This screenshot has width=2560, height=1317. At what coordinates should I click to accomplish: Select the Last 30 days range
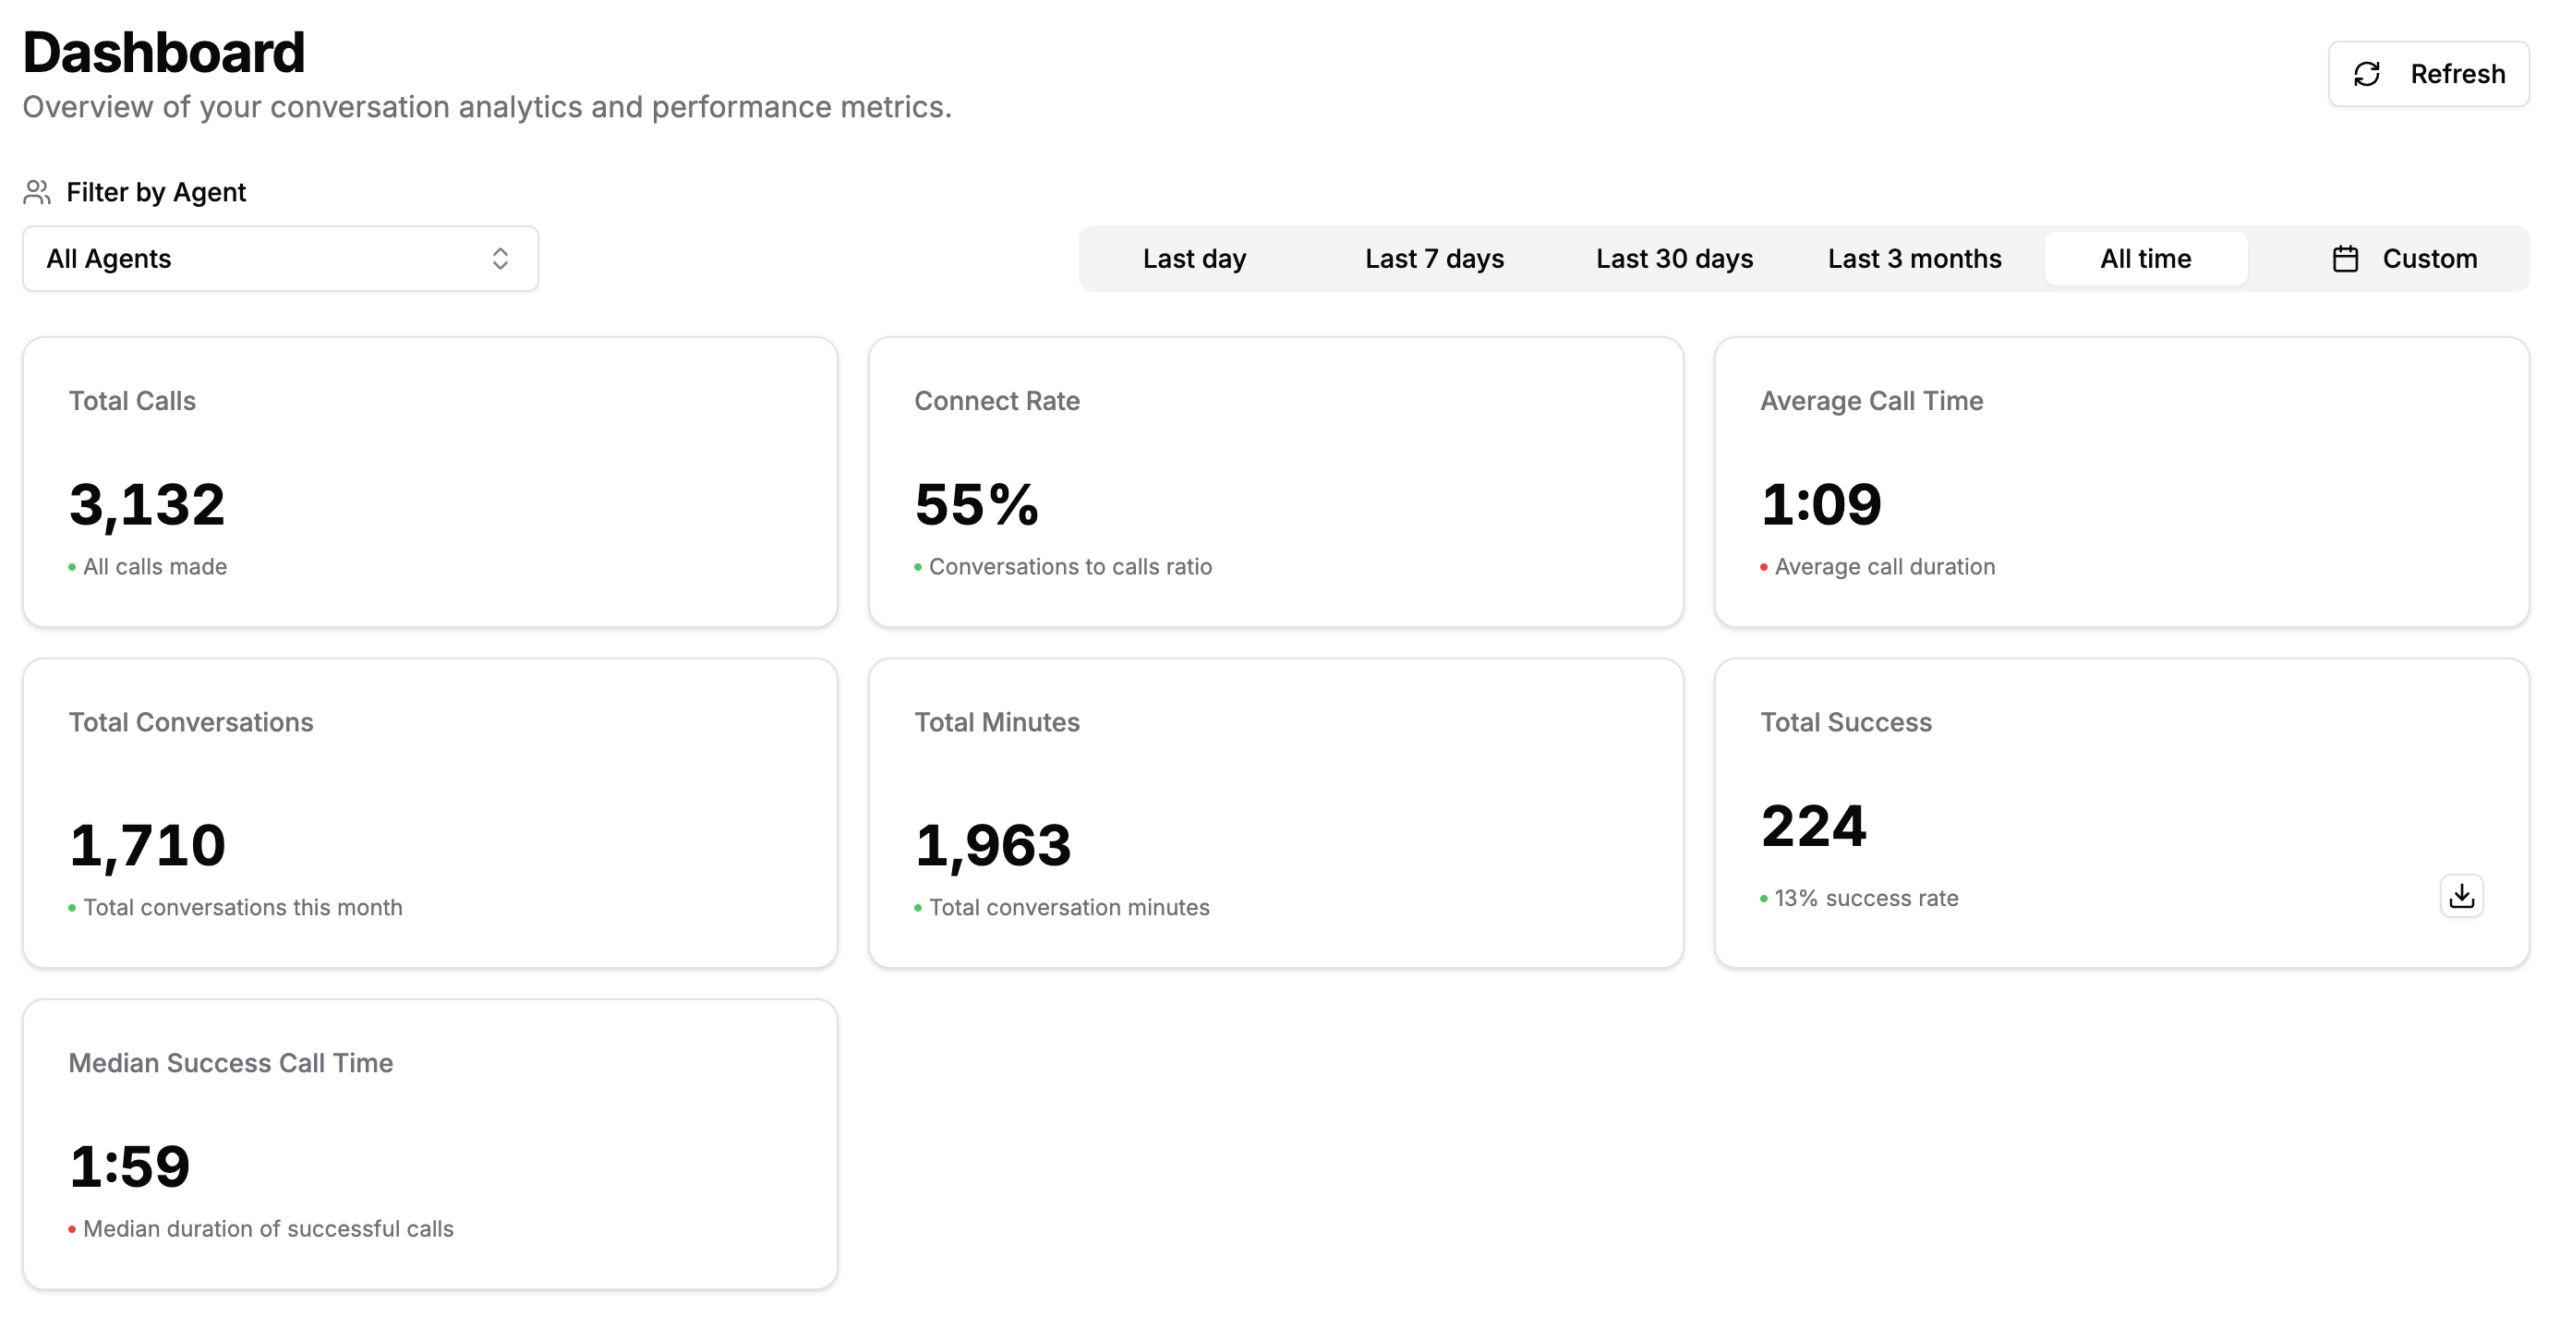1674,259
